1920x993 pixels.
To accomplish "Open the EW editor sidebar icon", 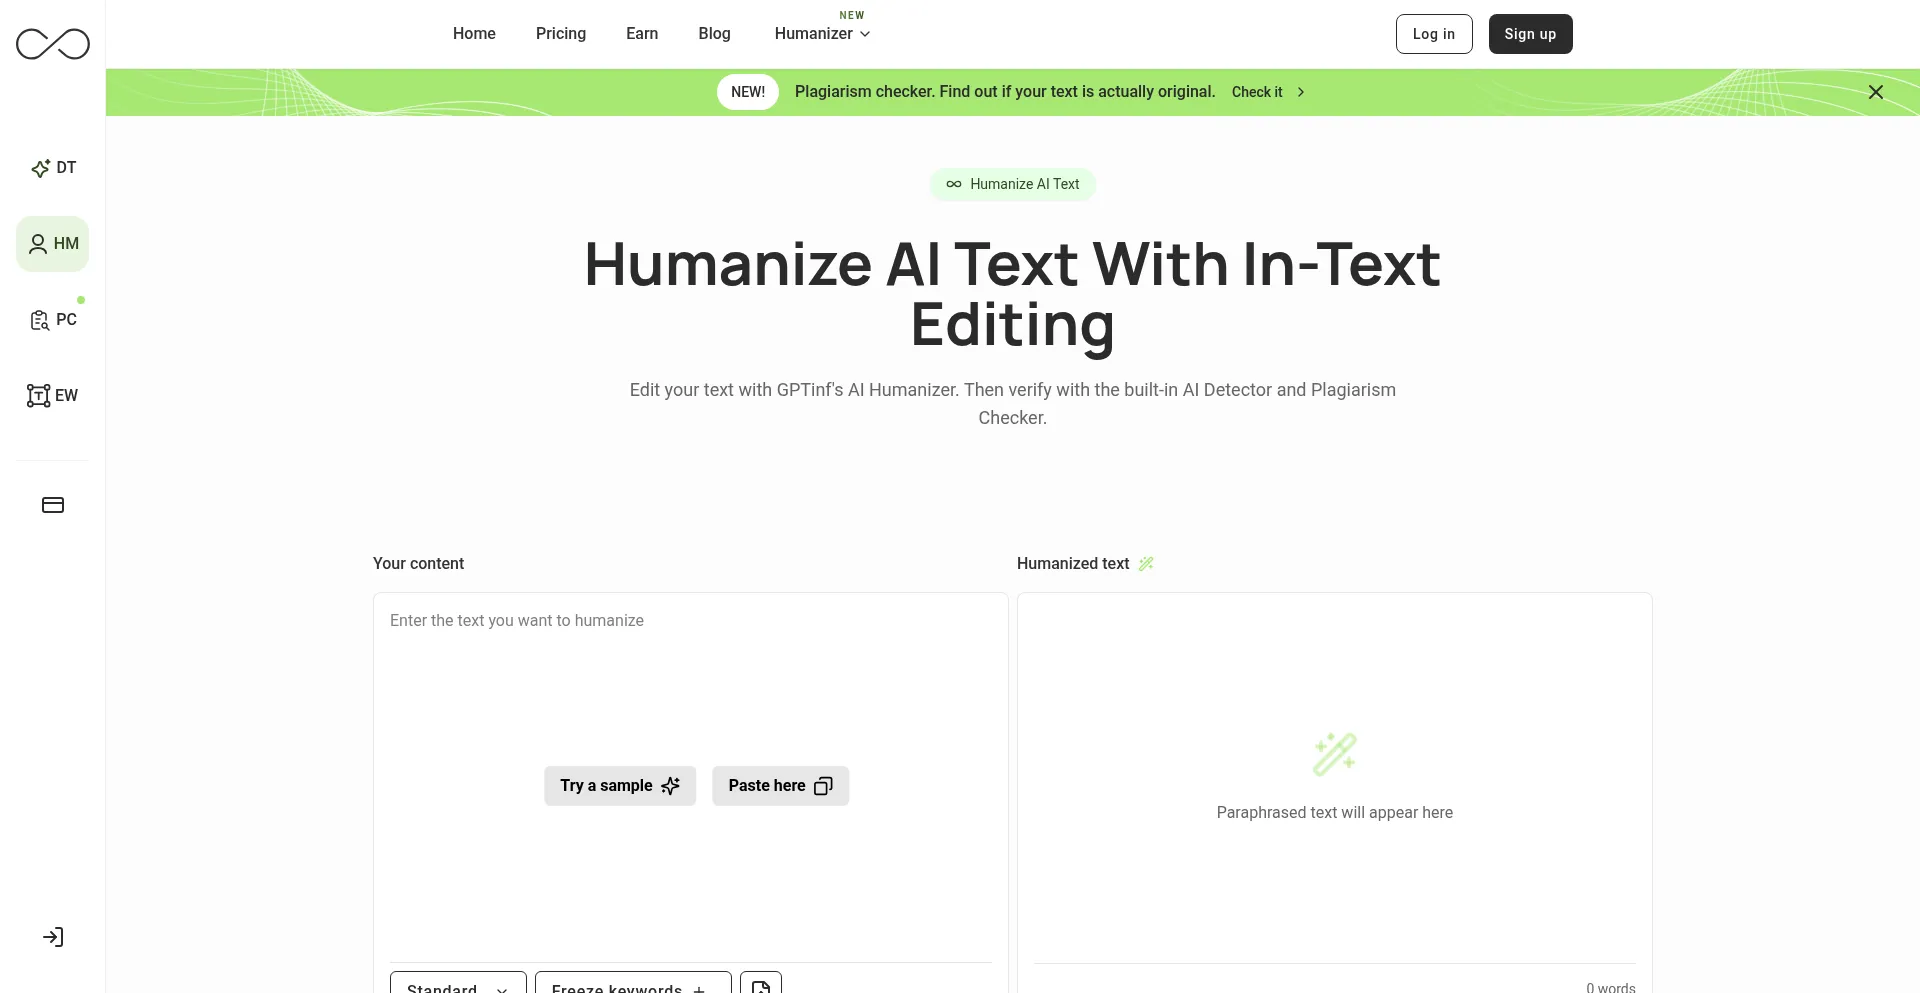I will 53,396.
